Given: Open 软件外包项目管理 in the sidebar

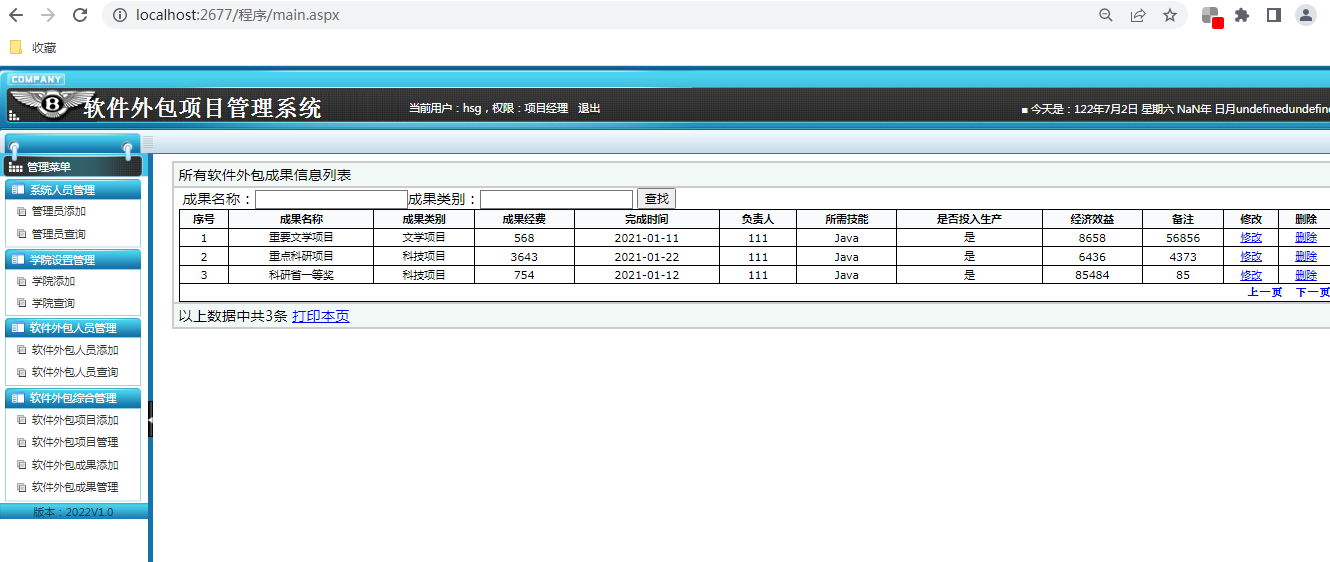Looking at the screenshot, I should click(x=75, y=442).
